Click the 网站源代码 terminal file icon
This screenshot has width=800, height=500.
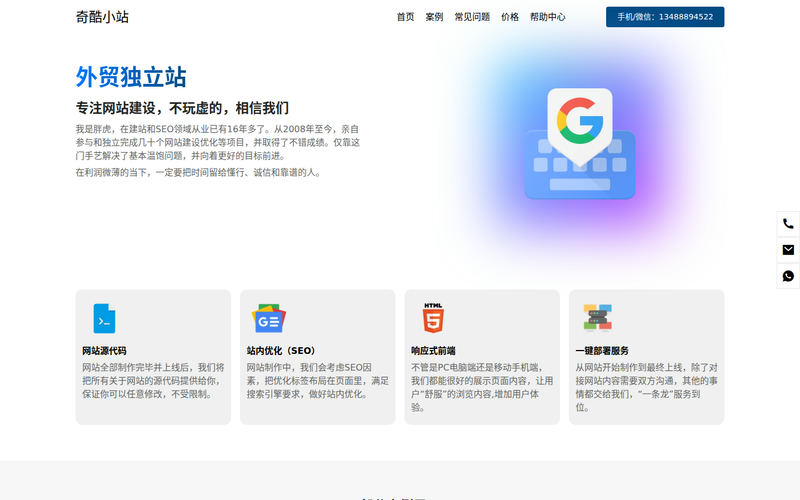pyautogui.click(x=104, y=318)
